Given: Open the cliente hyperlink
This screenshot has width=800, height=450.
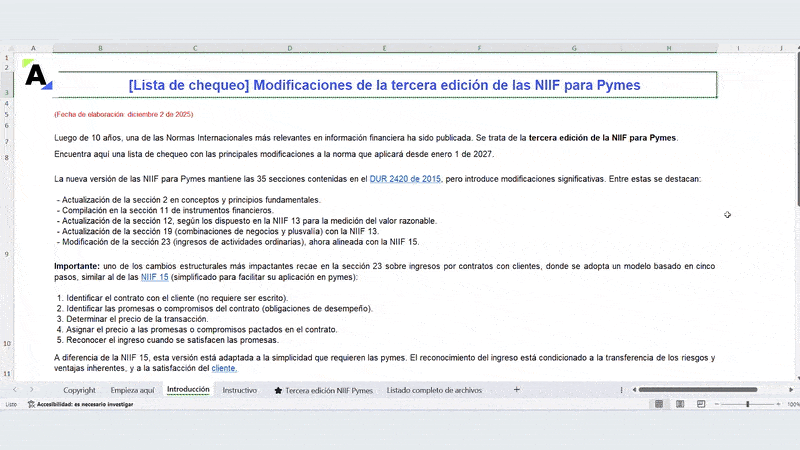Looking at the screenshot, I should pos(223,368).
